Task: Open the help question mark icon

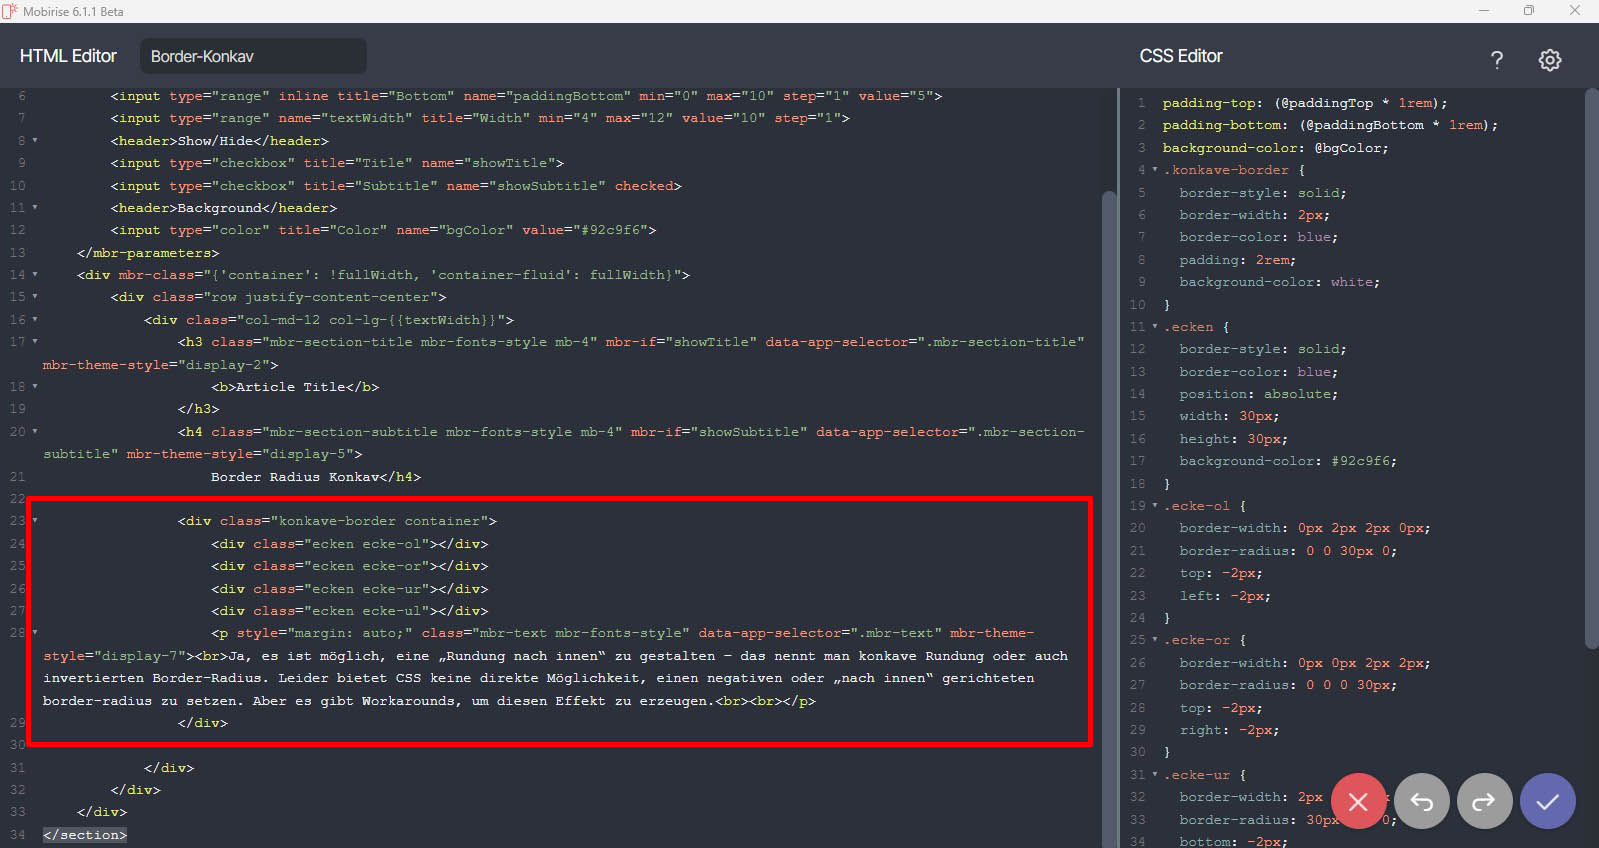Action: 1496,60
